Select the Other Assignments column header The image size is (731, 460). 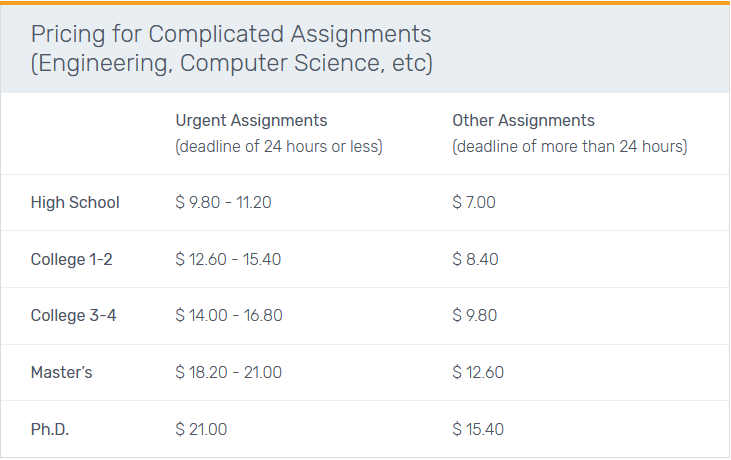click(523, 120)
